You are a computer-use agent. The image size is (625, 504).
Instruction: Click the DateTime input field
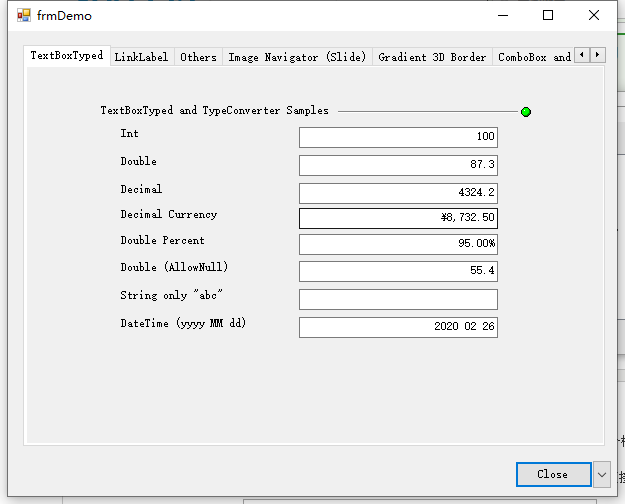[x=398, y=327]
